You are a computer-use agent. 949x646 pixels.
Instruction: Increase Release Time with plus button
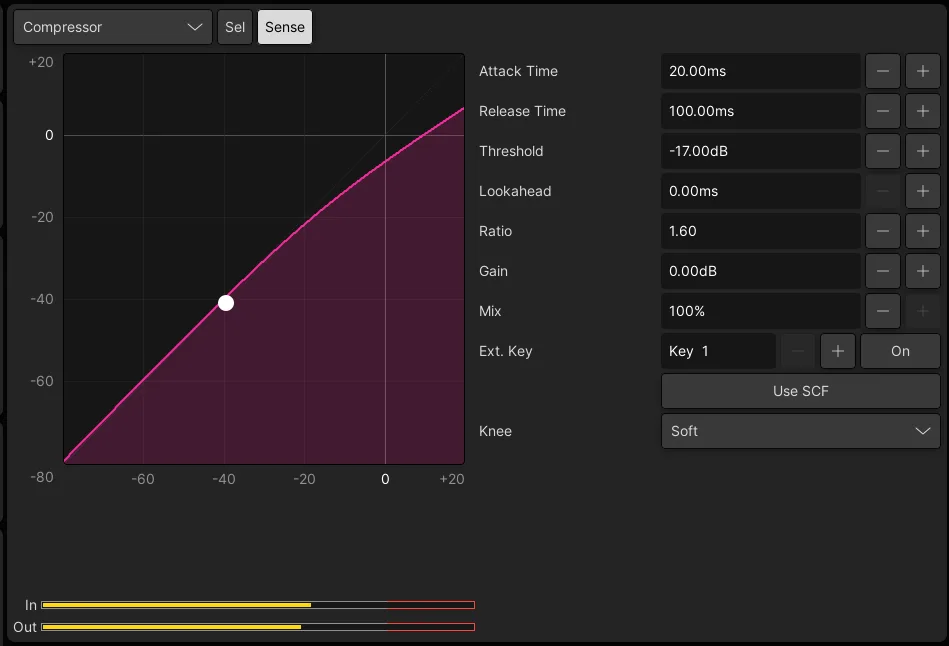coord(922,111)
